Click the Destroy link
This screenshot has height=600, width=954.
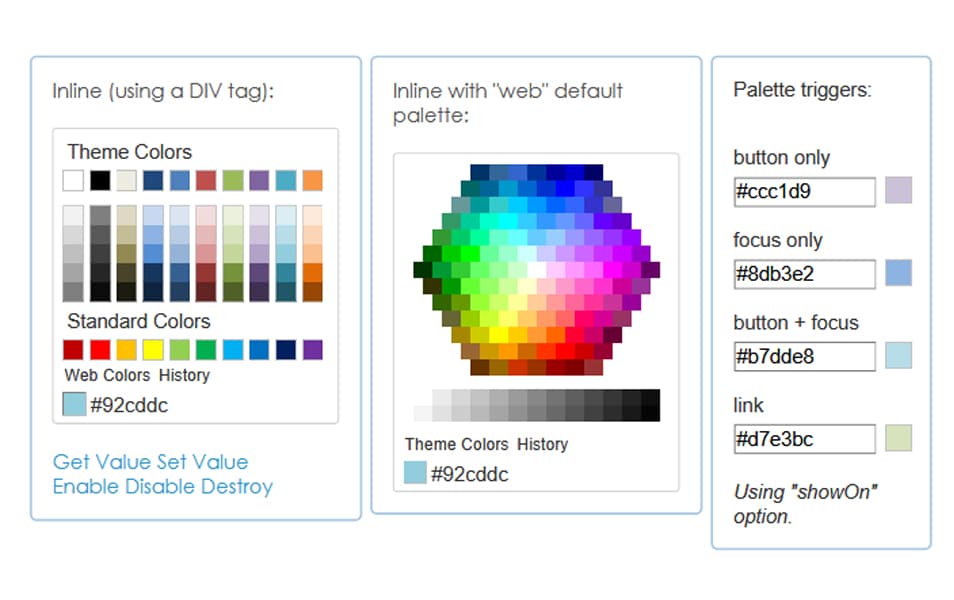236,487
